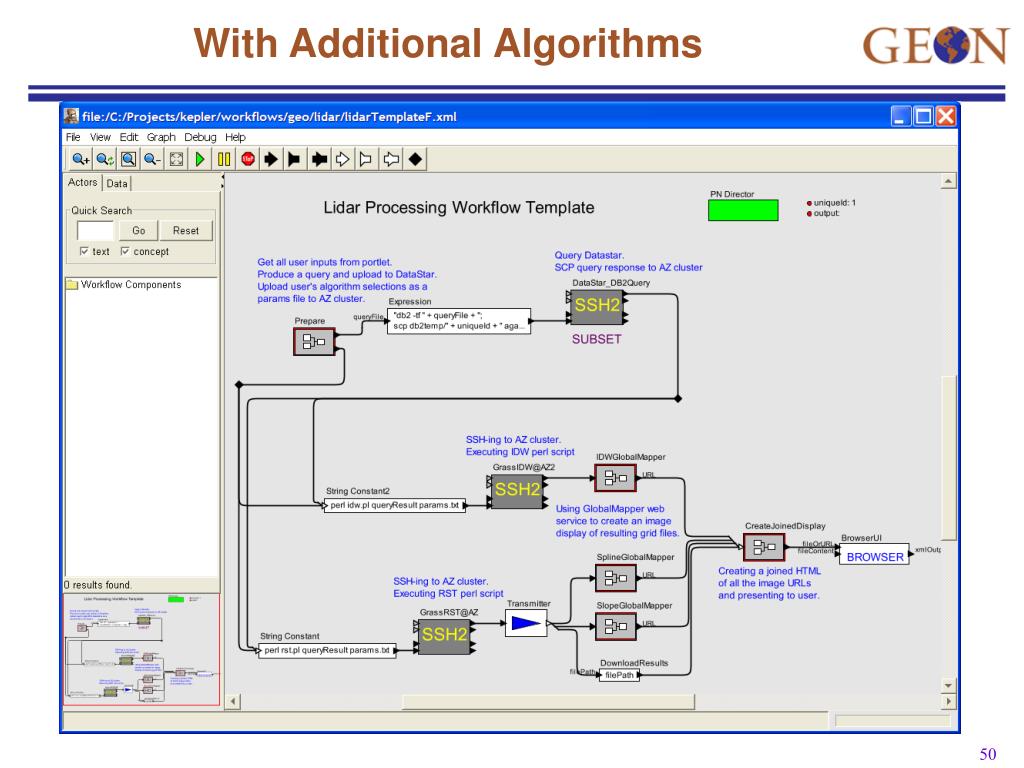This screenshot has height=768, width=1024.
Task: Add a relation with black diamond icon
Action: tap(415, 159)
